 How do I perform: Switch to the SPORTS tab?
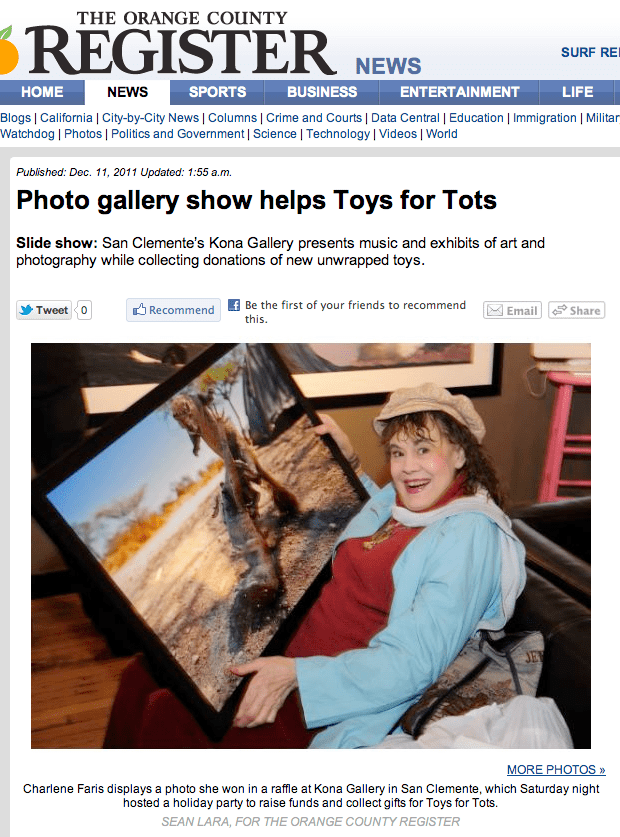tap(217, 92)
